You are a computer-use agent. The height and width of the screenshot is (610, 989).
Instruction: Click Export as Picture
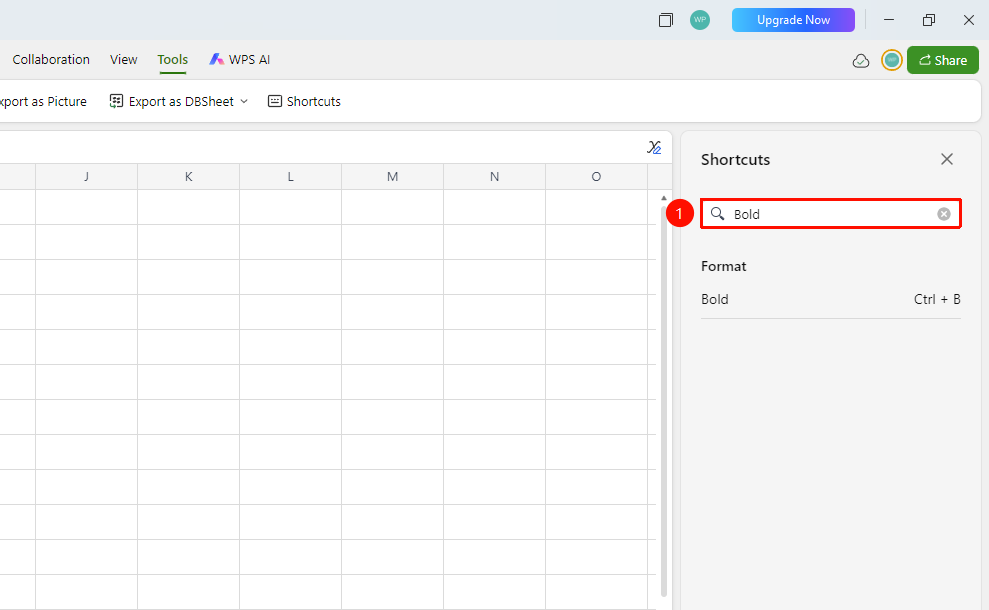43,101
